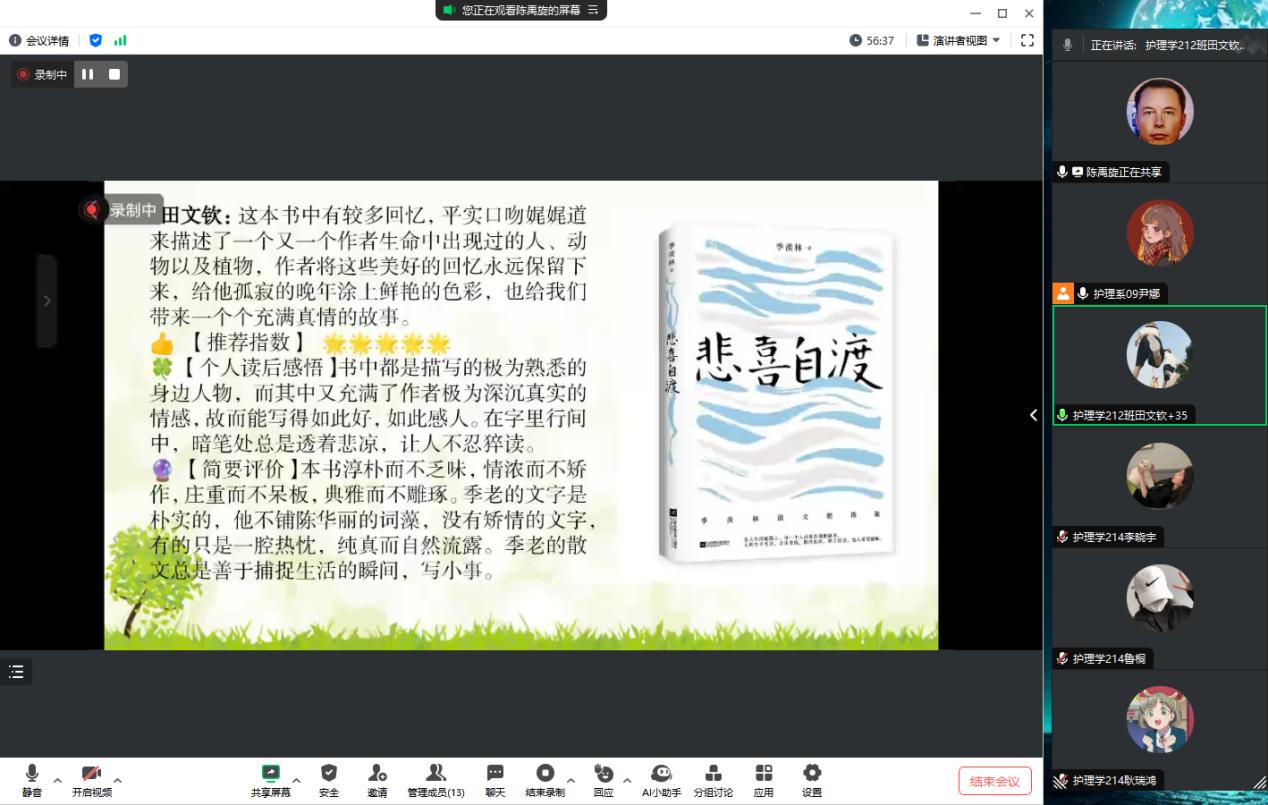Image resolution: width=1268 pixels, height=805 pixels.
Task: Open the 应用 apps icon
Action: (764, 779)
